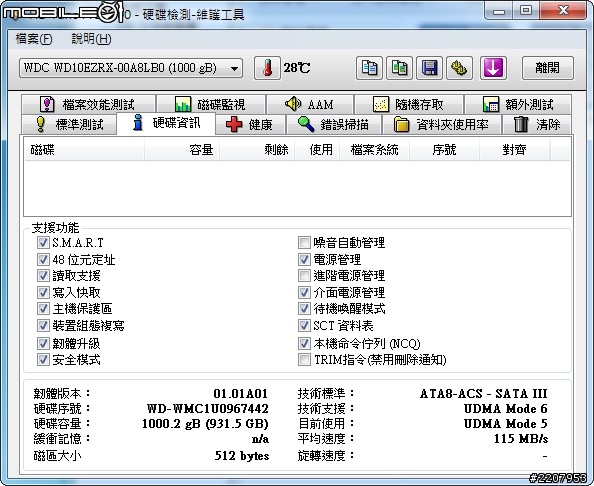
Task: Click the UDMA Mode 5 value
Action: [506, 423]
